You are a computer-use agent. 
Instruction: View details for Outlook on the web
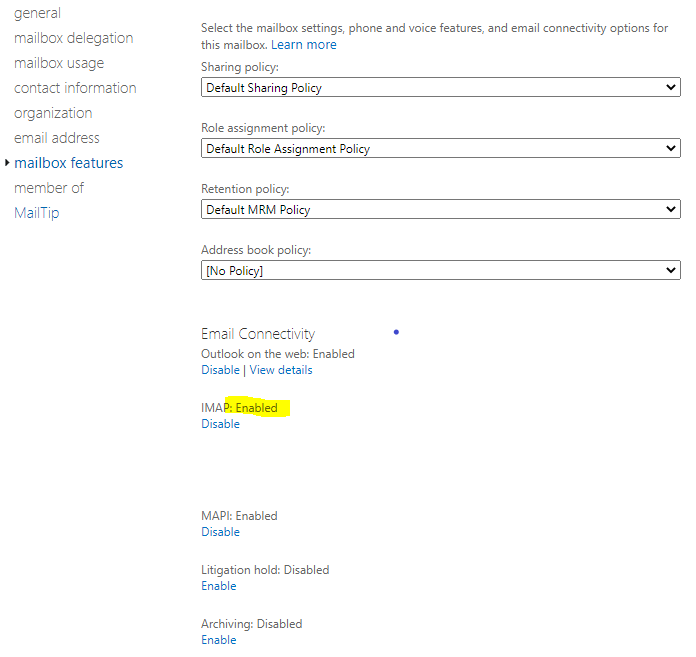coord(281,370)
